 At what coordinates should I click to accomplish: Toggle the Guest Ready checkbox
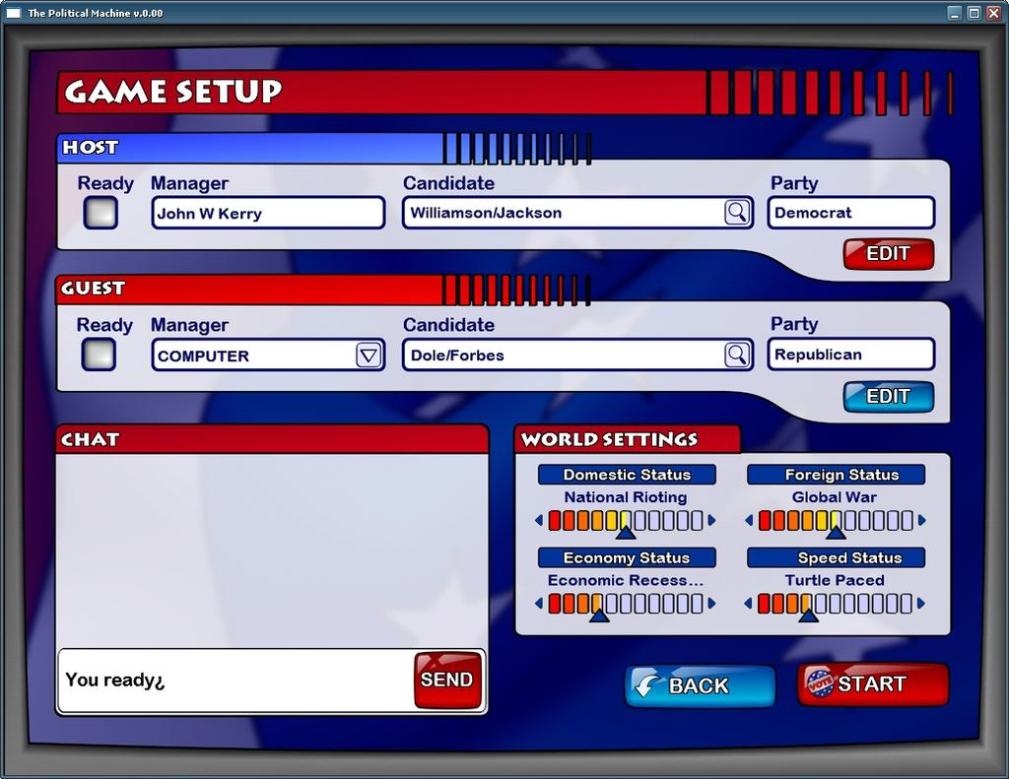99,355
